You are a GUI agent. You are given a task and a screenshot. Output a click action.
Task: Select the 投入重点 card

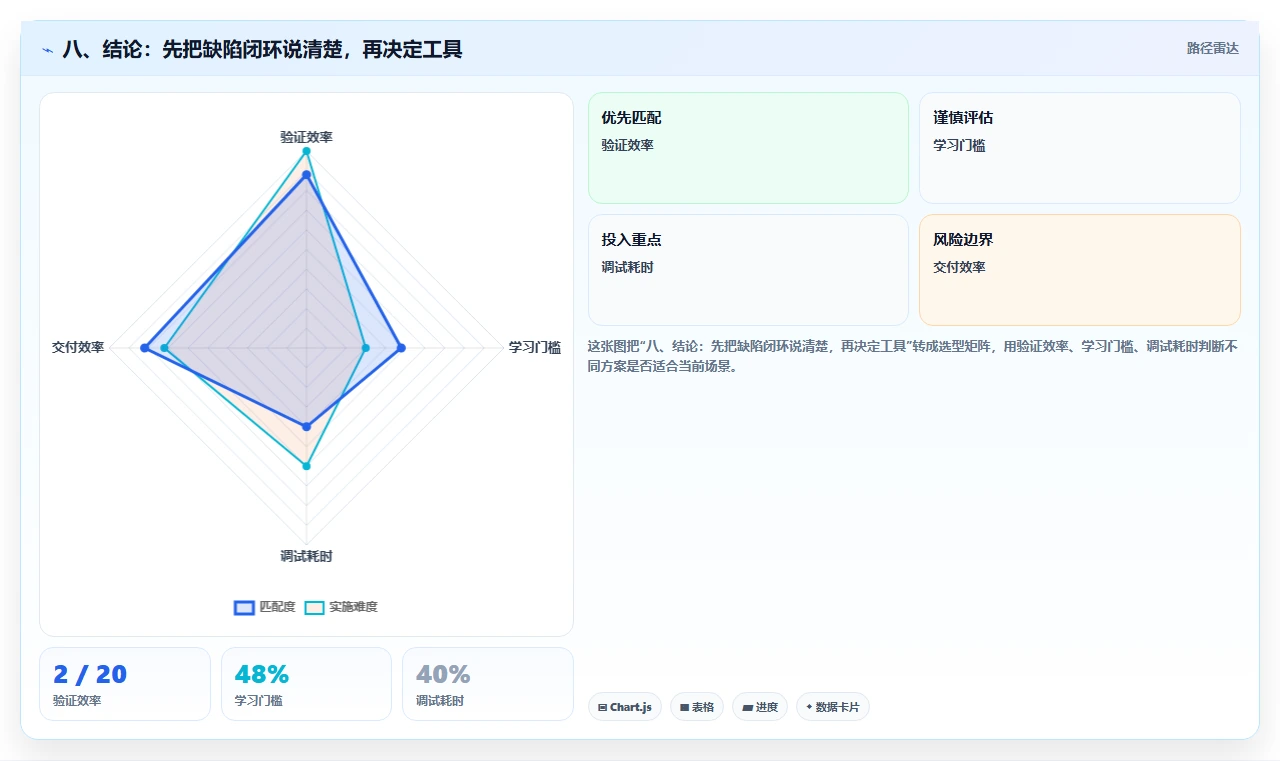click(x=748, y=270)
